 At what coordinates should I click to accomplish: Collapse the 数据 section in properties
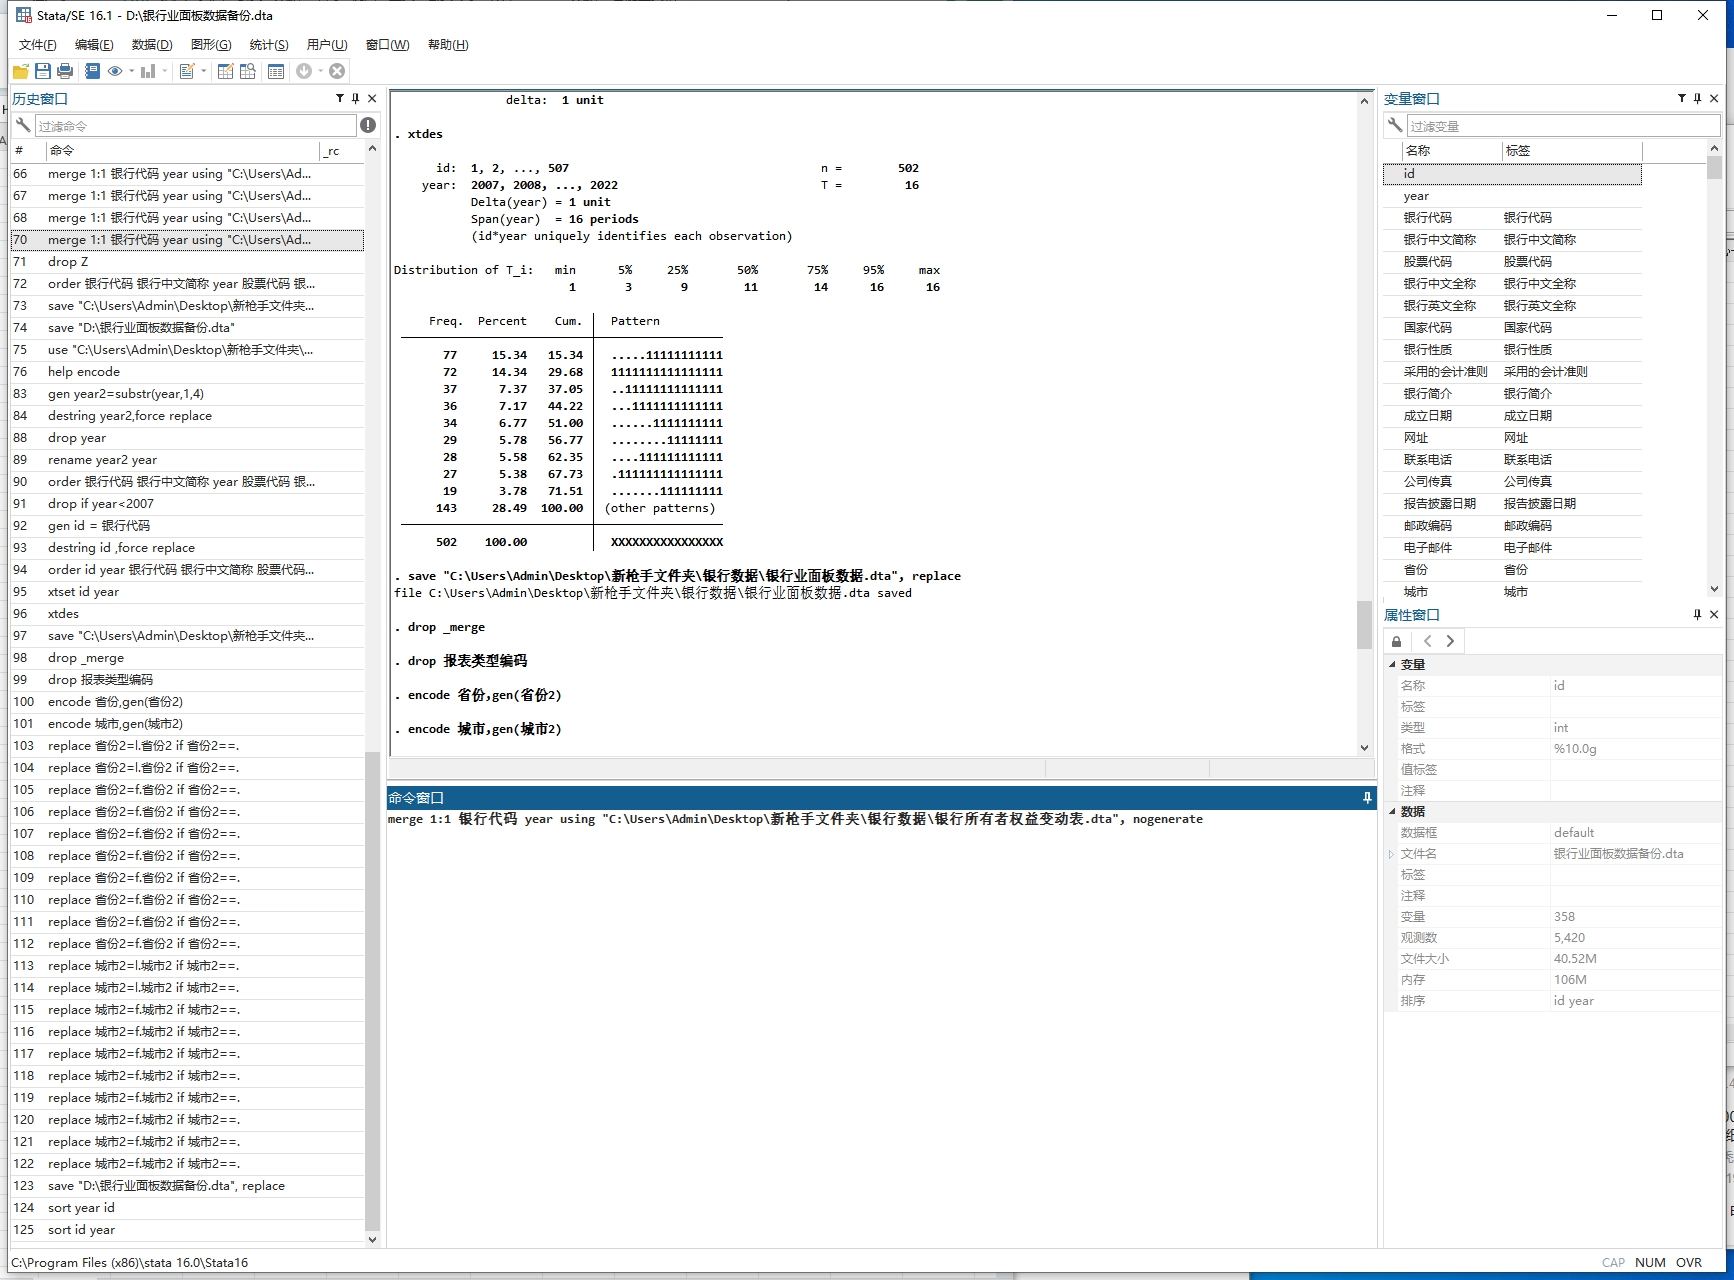(1392, 811)
